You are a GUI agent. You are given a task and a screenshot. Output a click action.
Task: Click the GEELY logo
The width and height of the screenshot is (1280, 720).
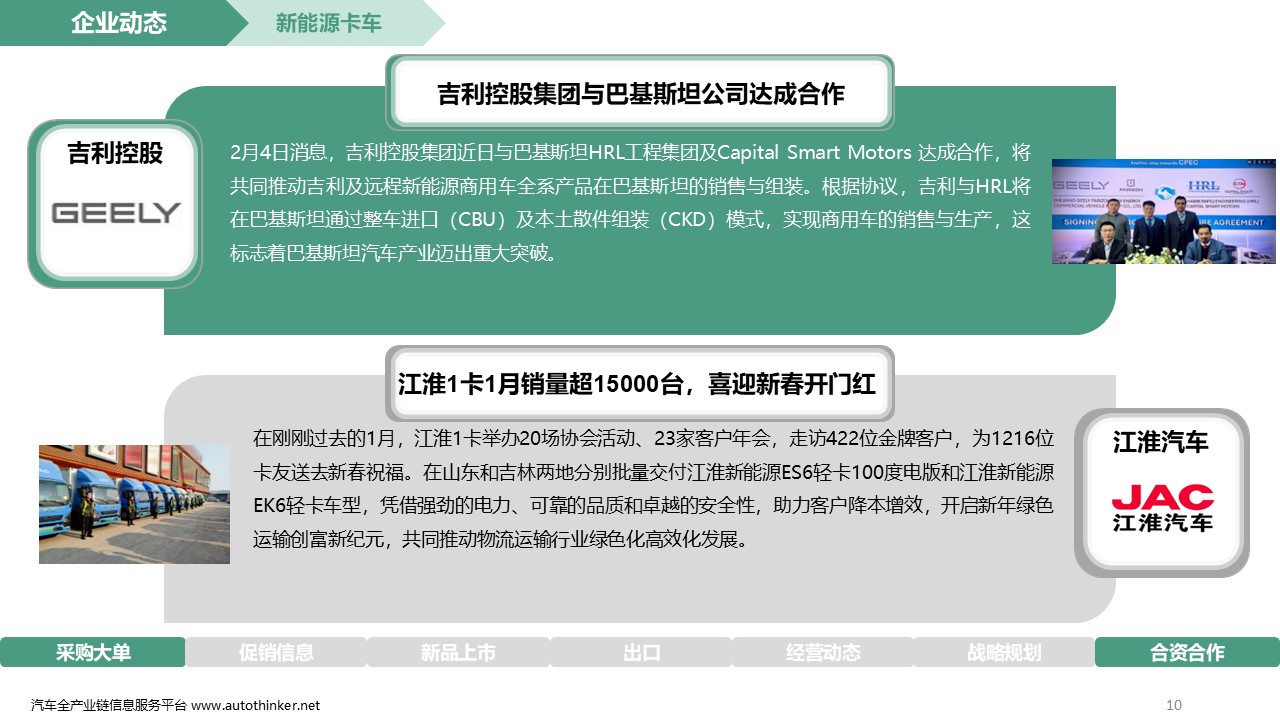pyautogui.click(x=116, y=213)
